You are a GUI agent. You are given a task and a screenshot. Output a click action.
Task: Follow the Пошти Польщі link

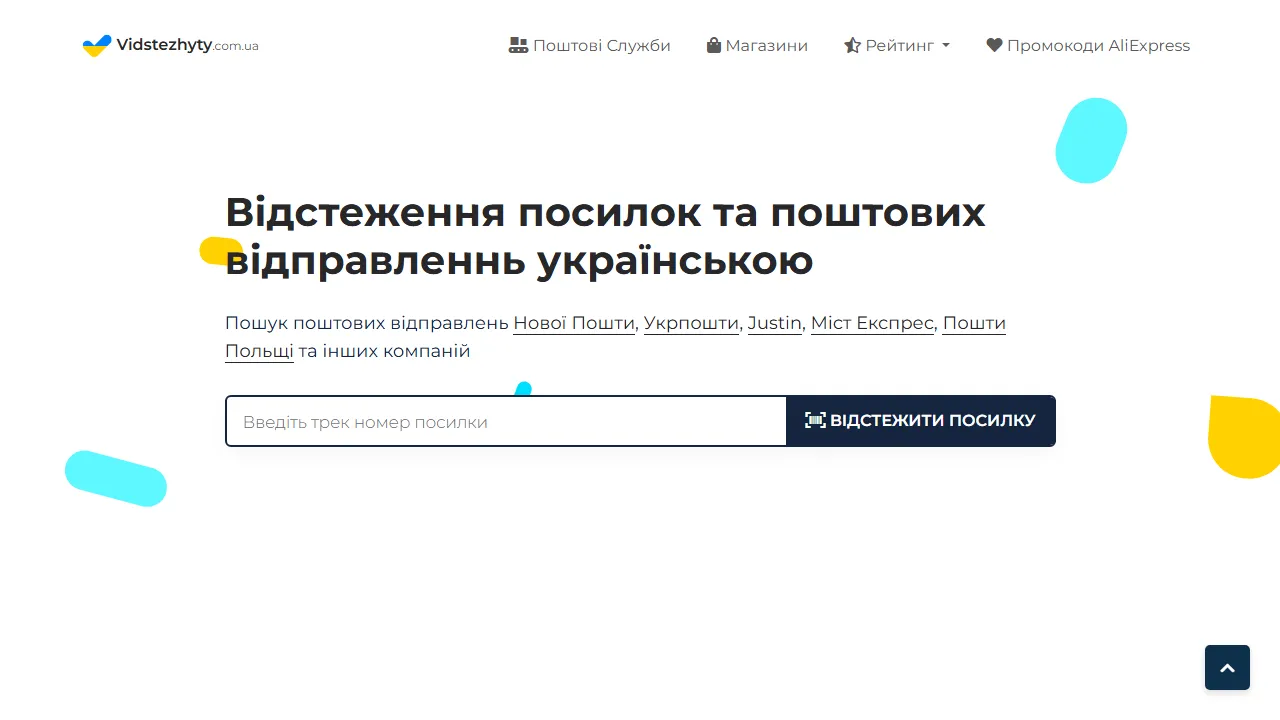coord(259,351)
